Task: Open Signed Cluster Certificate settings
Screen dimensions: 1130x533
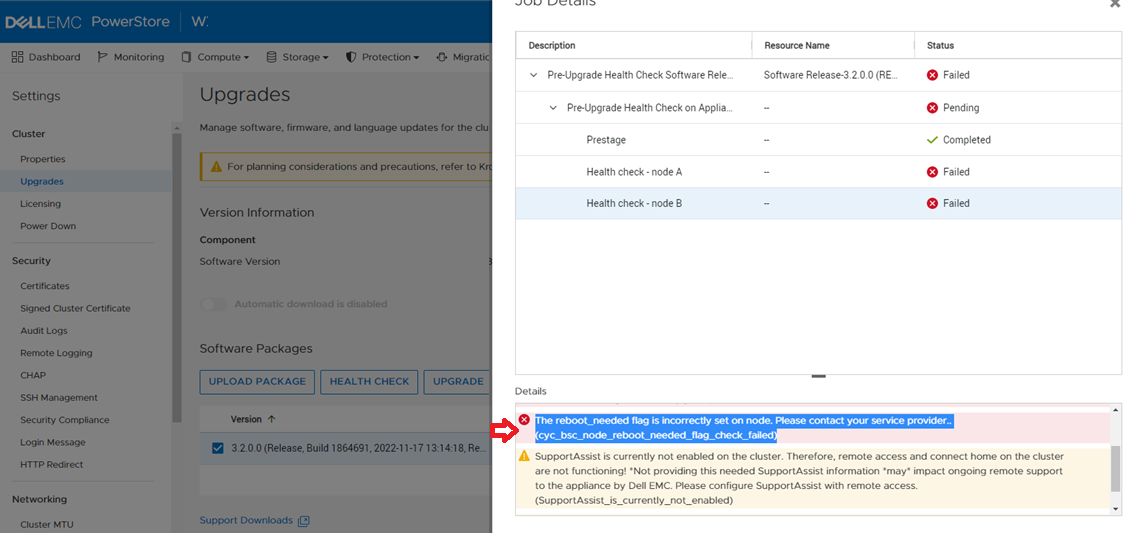Action: [75, 308]
